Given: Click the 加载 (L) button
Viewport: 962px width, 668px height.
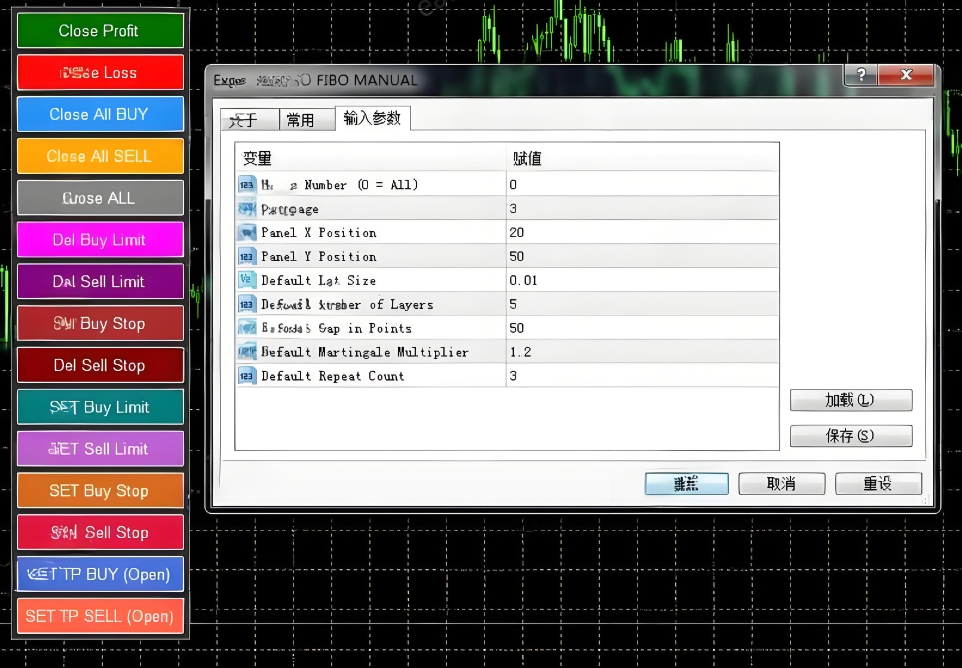Looking at the screenshot, I should 850,400.
